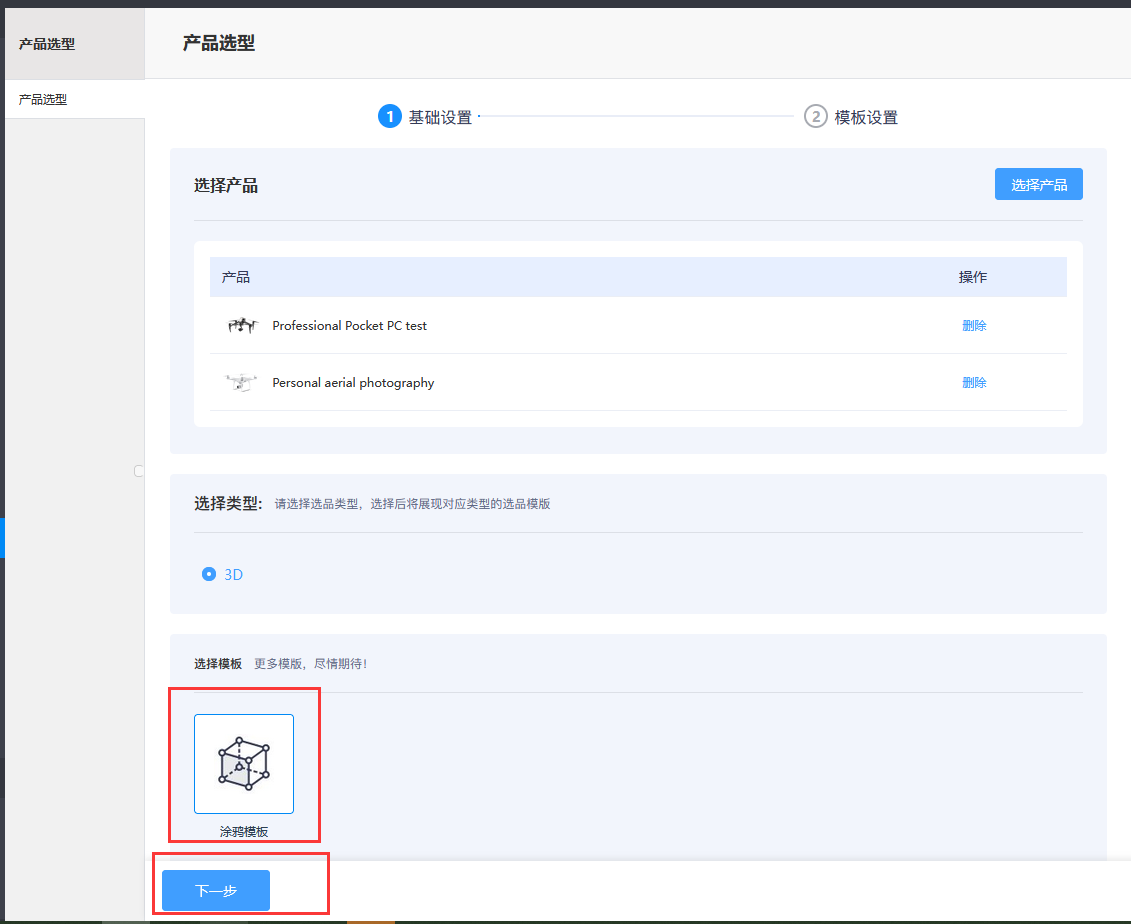Click 删除 for Personal aerial photography

(973, 382)
